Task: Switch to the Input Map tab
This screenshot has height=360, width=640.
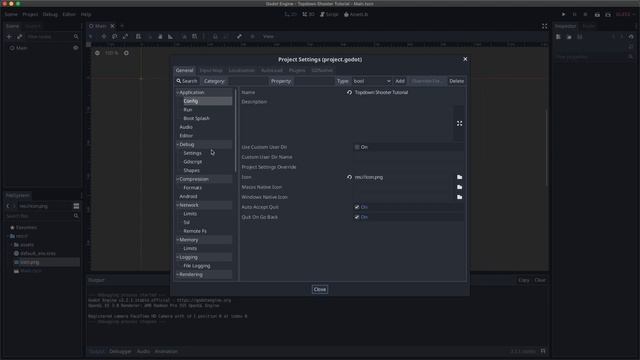Action: [211, 70]
